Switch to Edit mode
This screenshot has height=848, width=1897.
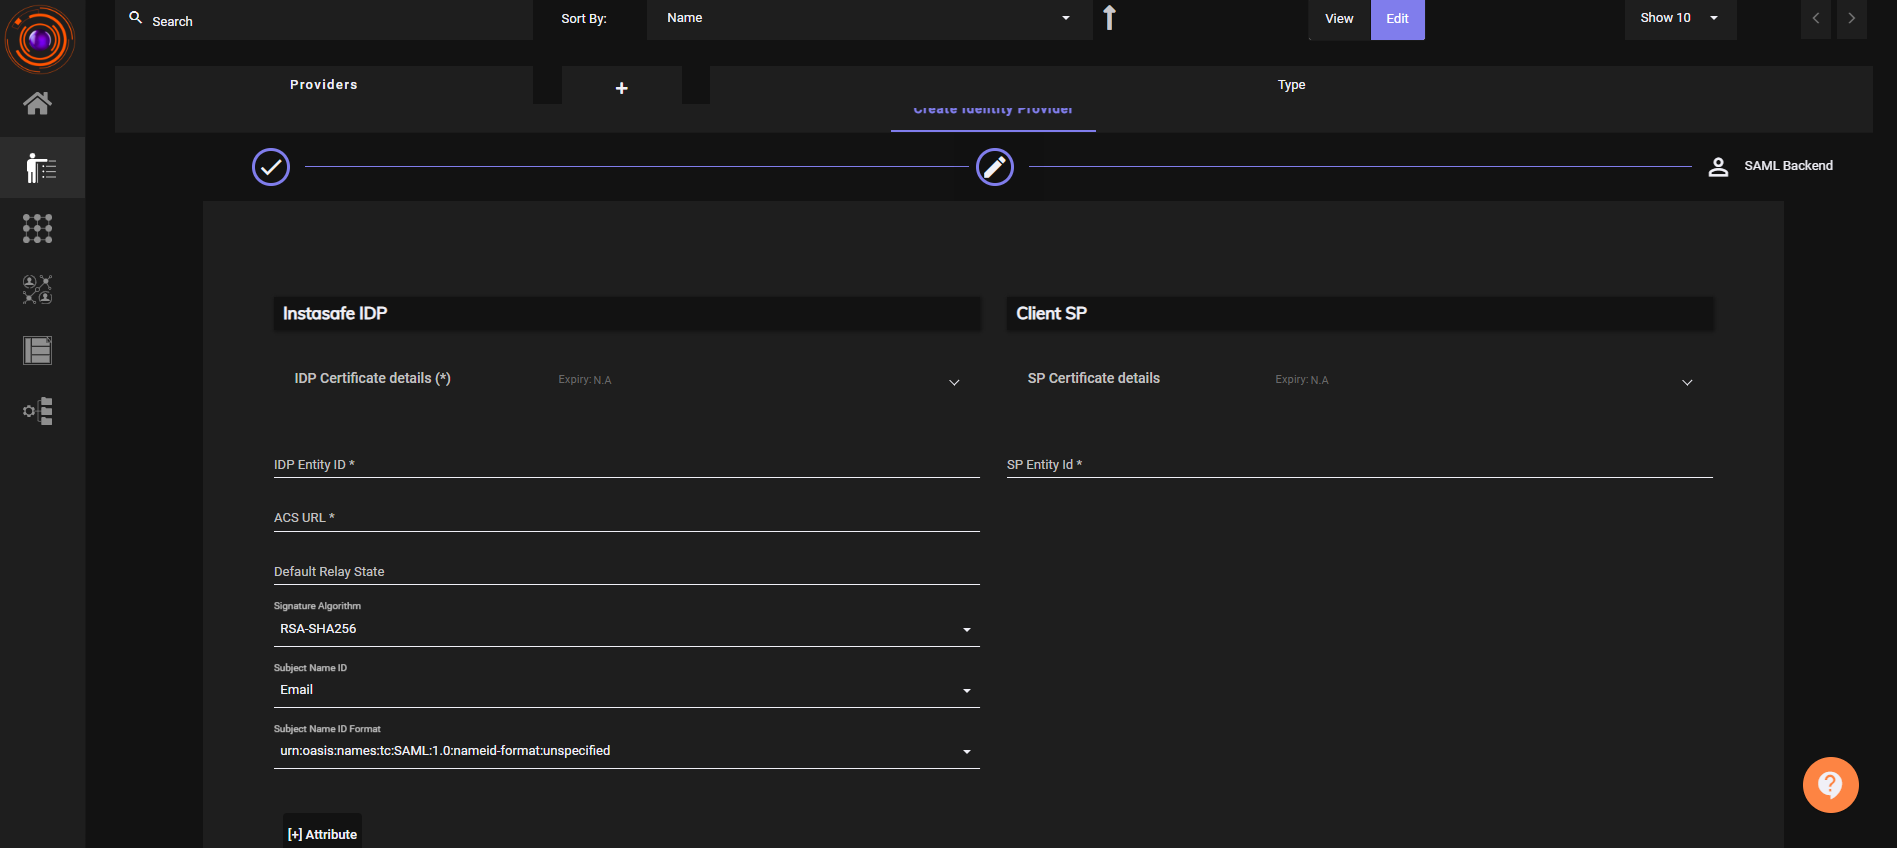tap(1398, 19)
